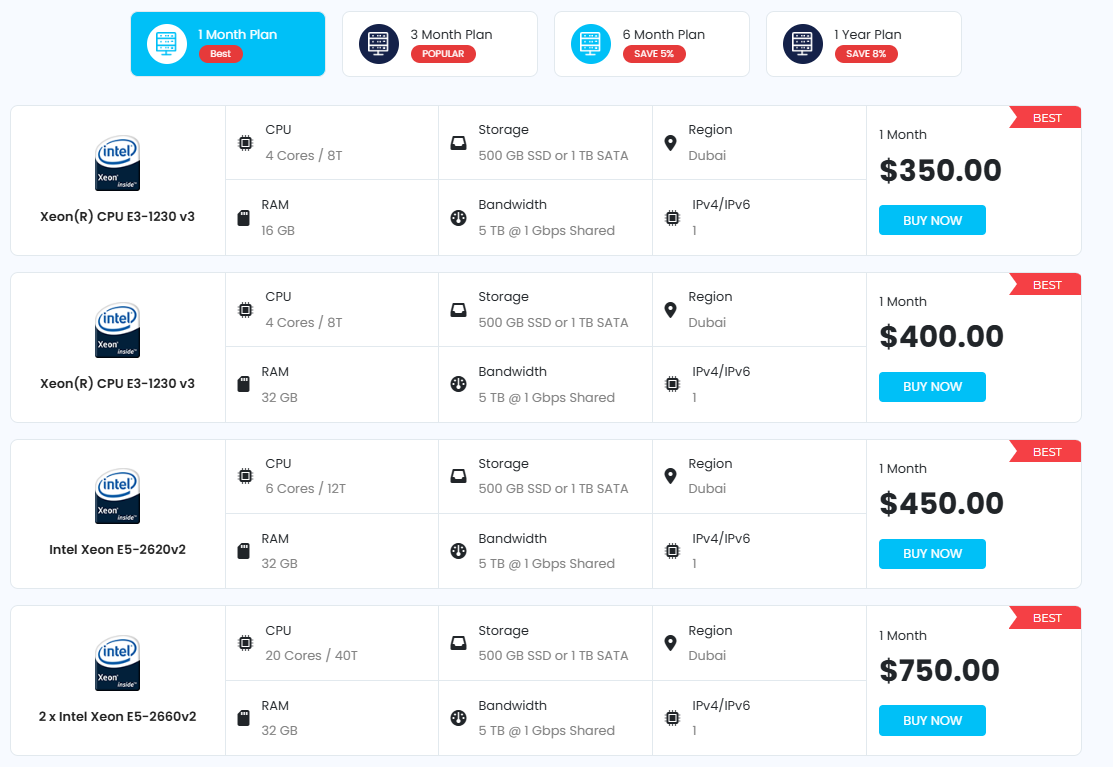
Task: Click the Bandwidth gauge icon in second server
Action: (x=458, y=384)
